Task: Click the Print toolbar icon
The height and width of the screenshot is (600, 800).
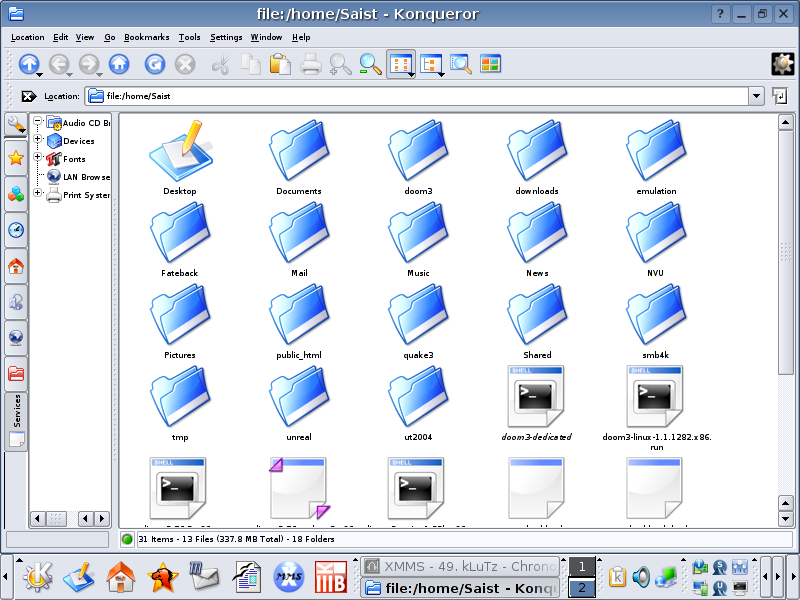Action: (x=311, y=64)
